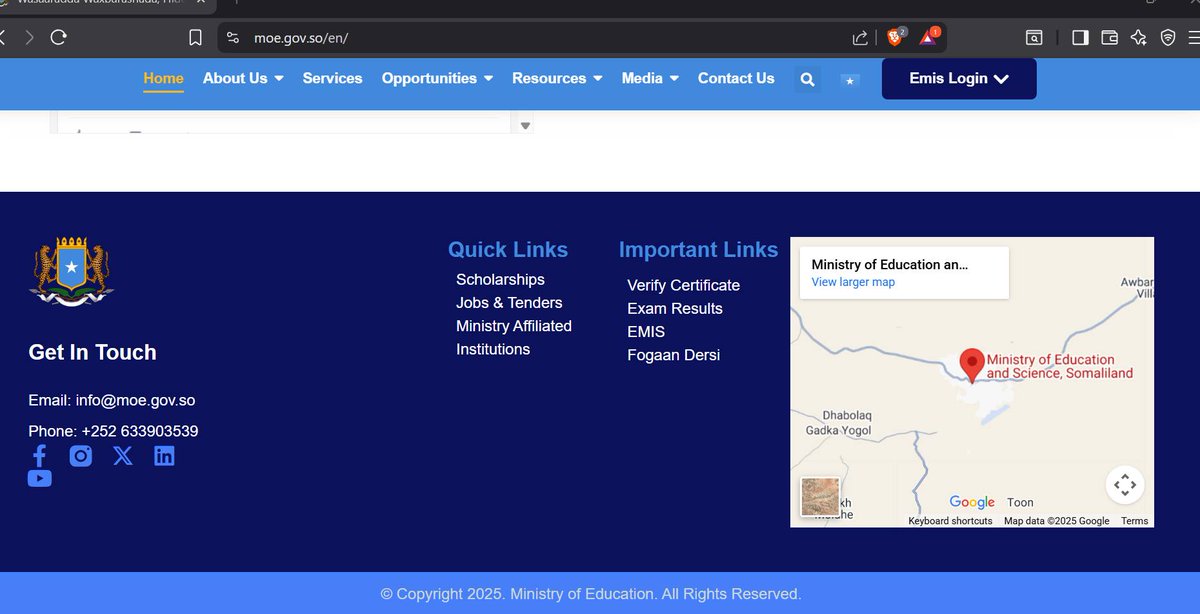The image size is (1200, 614).
Task: Open the ministry's LinkedIn icon
Action: 164,456
